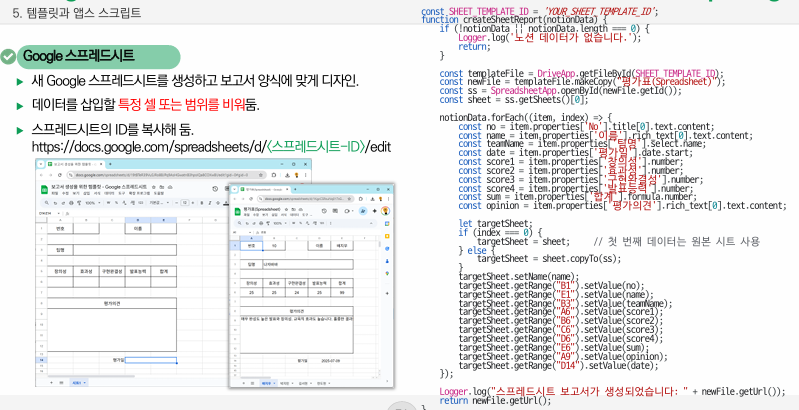The width and height of the screenshot is (799, 410).
Task: Select the 평가의견 header cell in the template window
Action: coord(112,303)
